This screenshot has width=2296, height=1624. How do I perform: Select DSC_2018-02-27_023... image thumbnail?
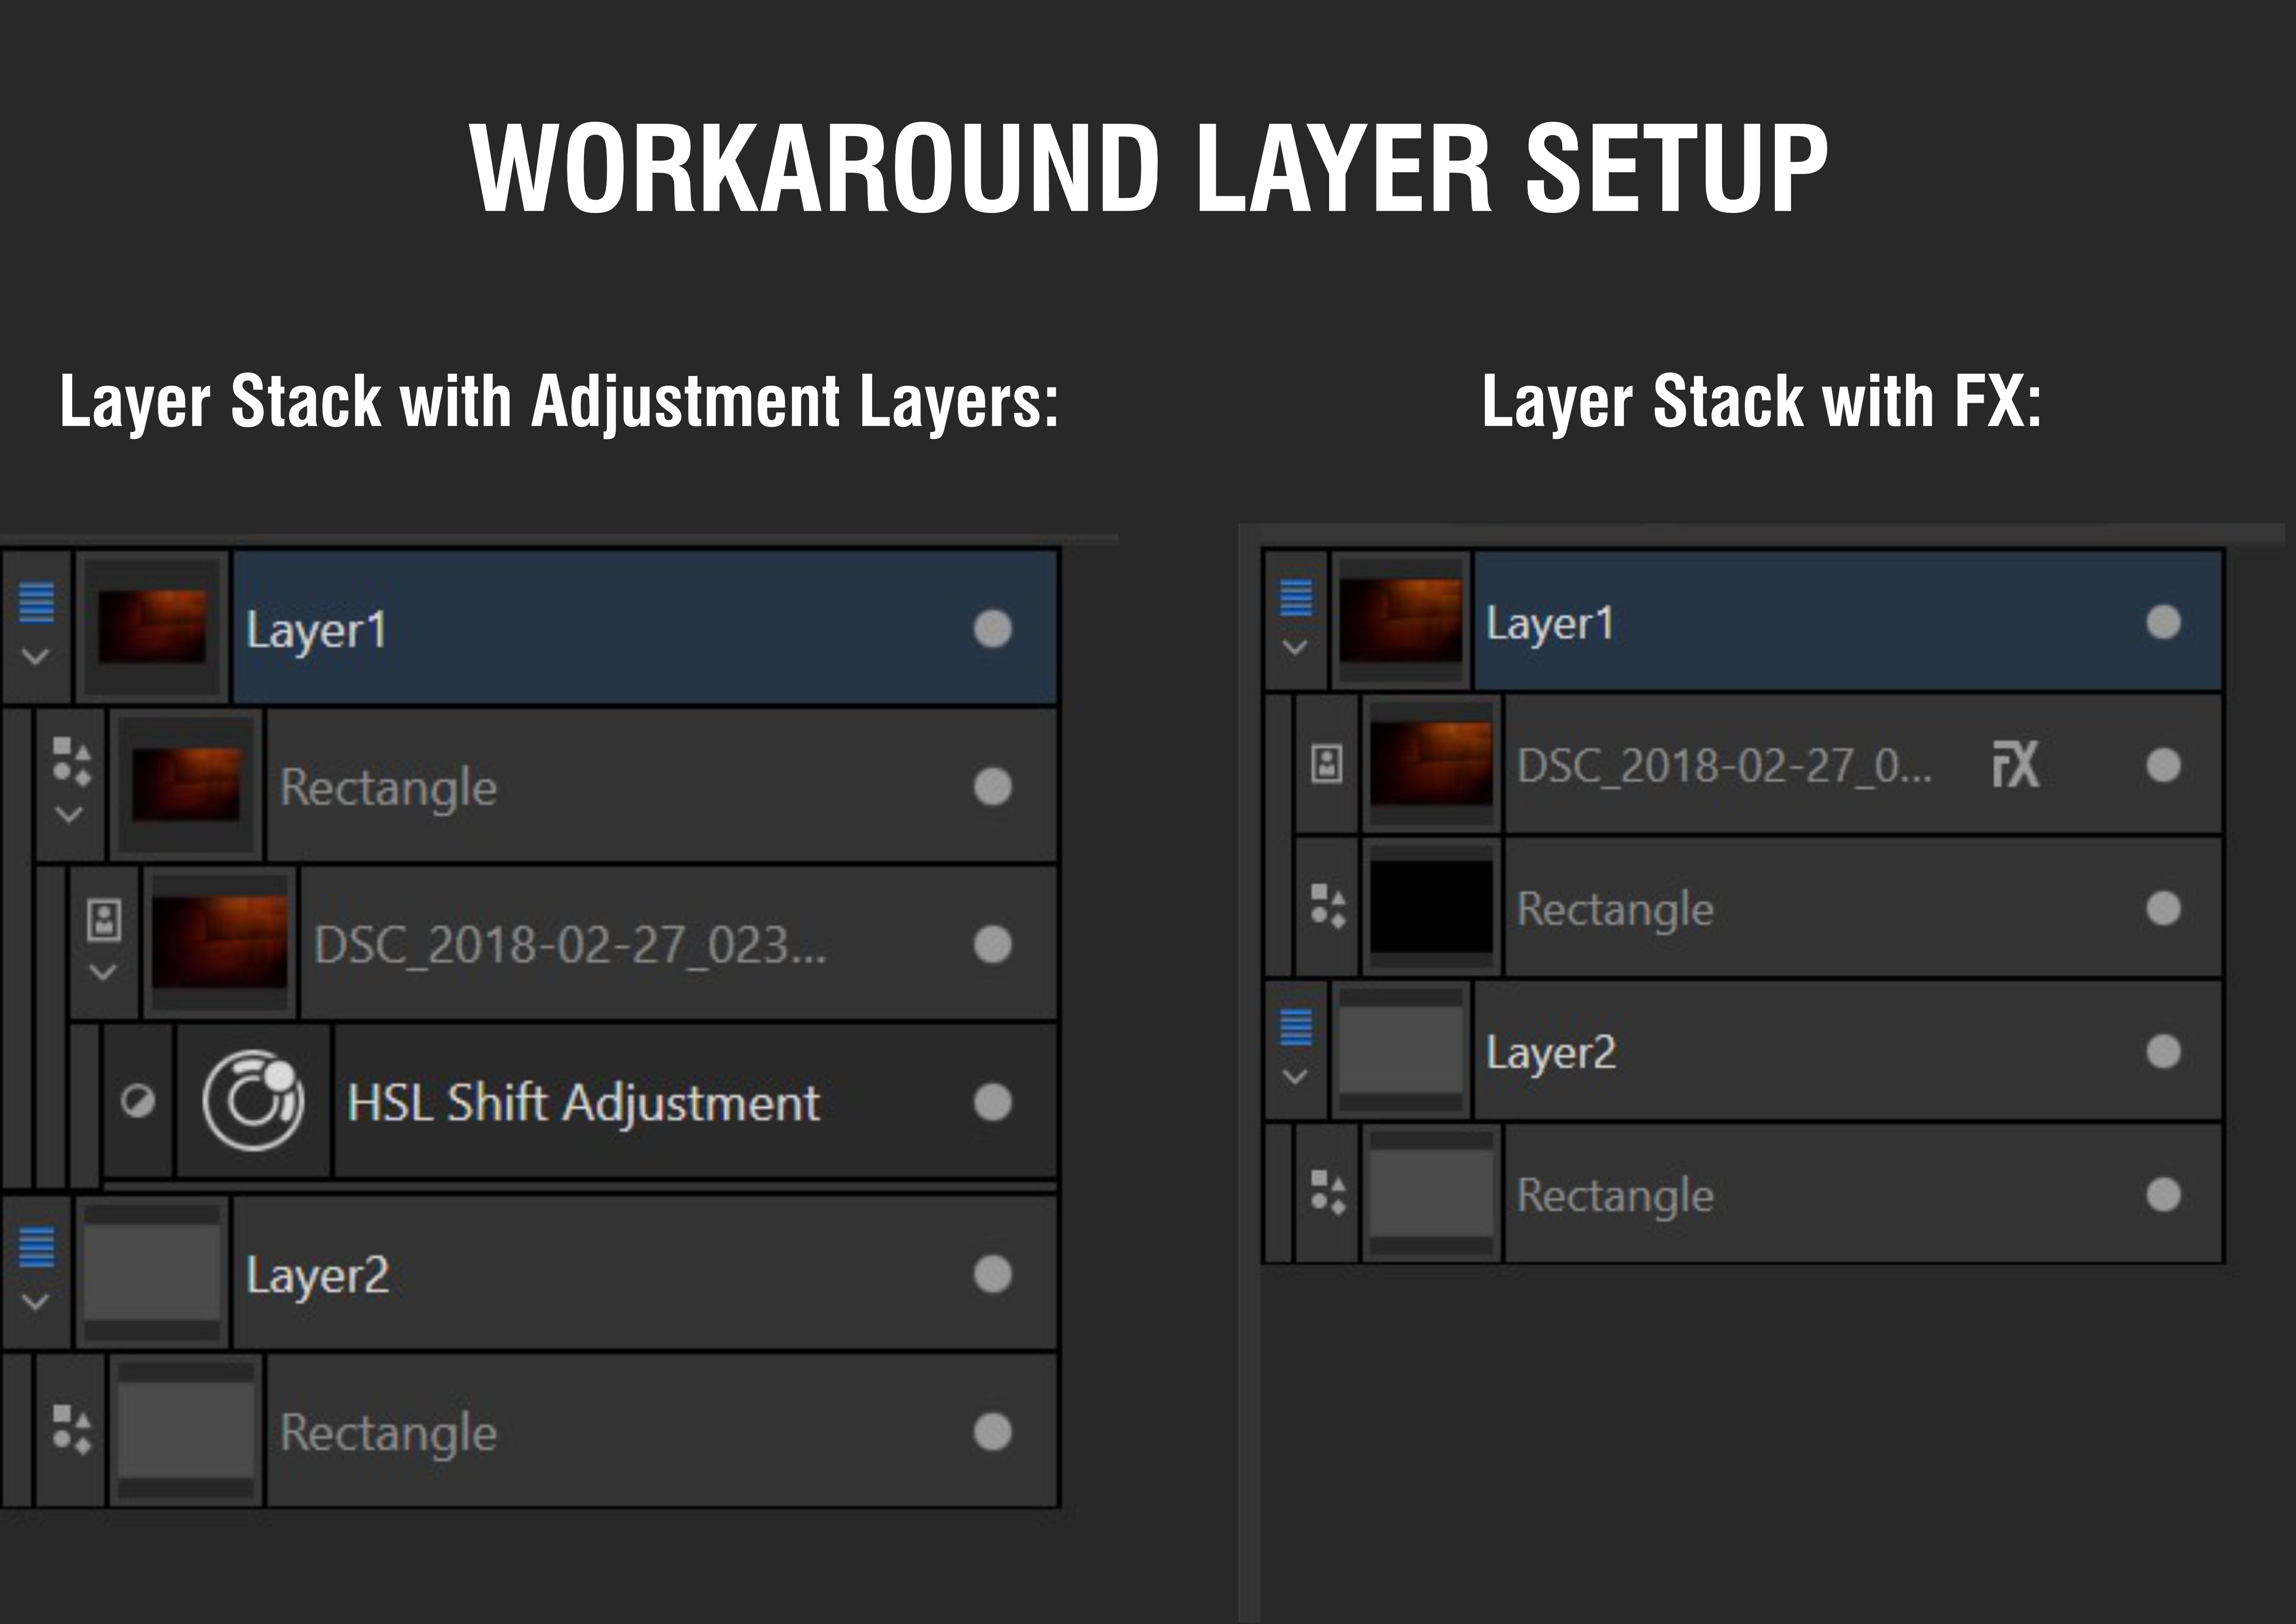point(220,943)
